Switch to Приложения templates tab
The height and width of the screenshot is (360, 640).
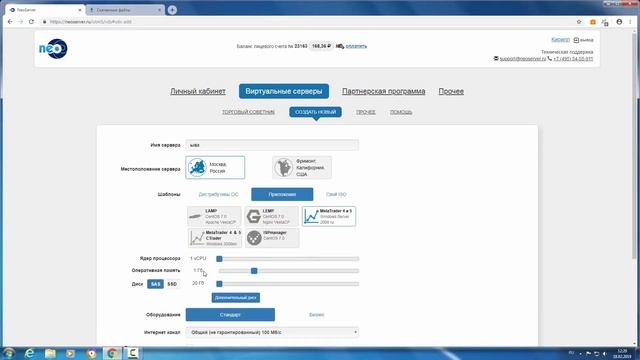point(282,194)
